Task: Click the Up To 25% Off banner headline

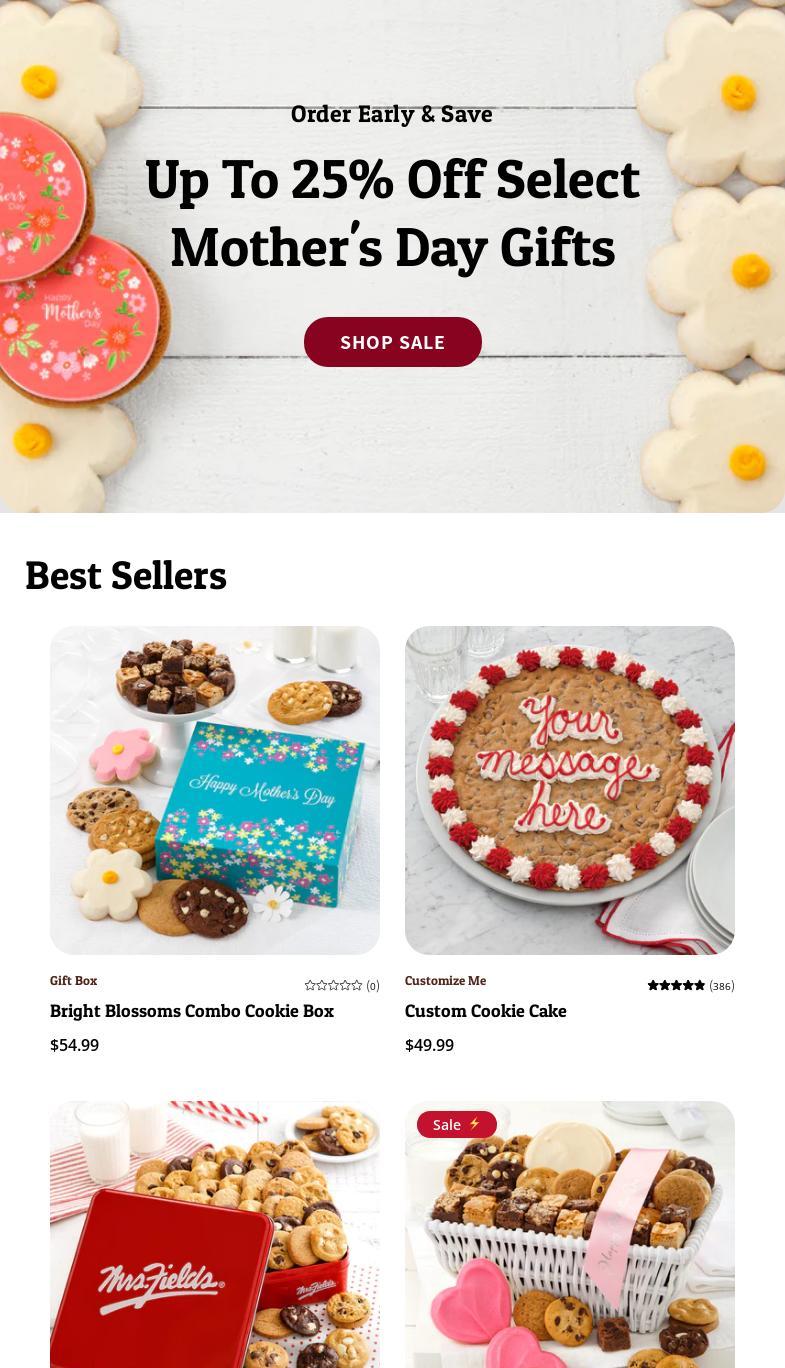Action: pyautogui.click(x=392, y=212)
